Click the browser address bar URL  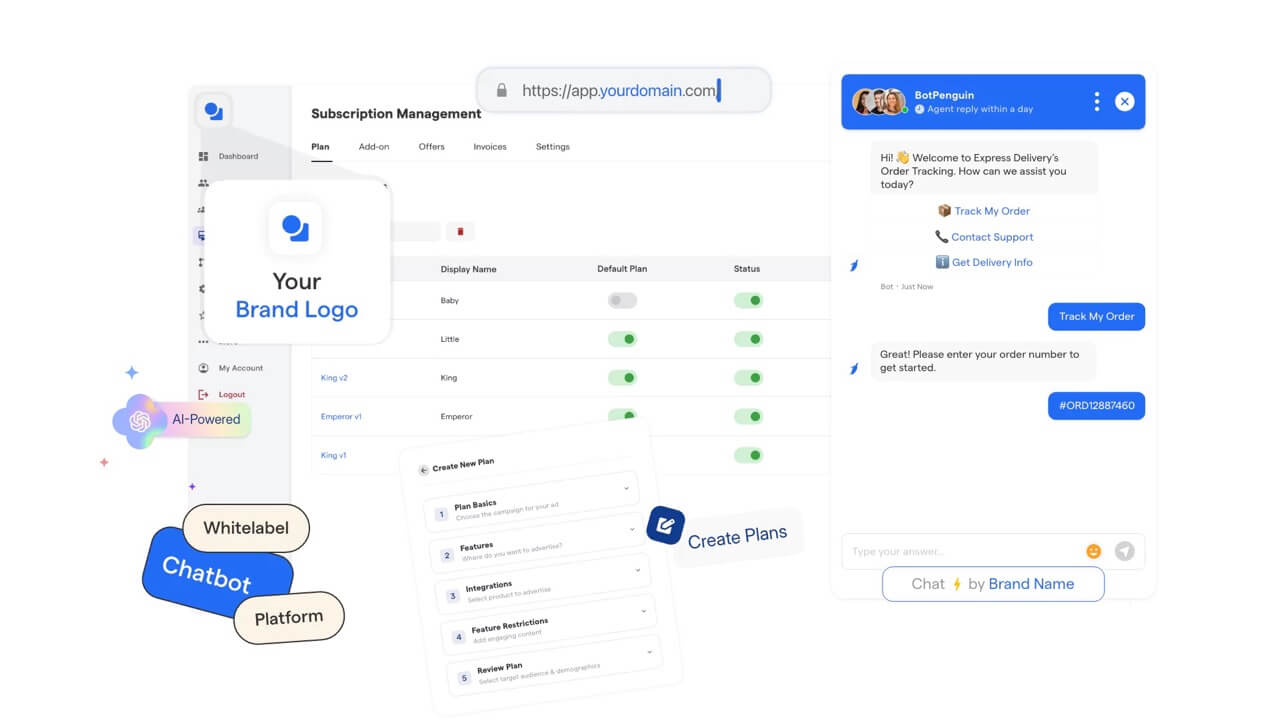tap(620, 90)
